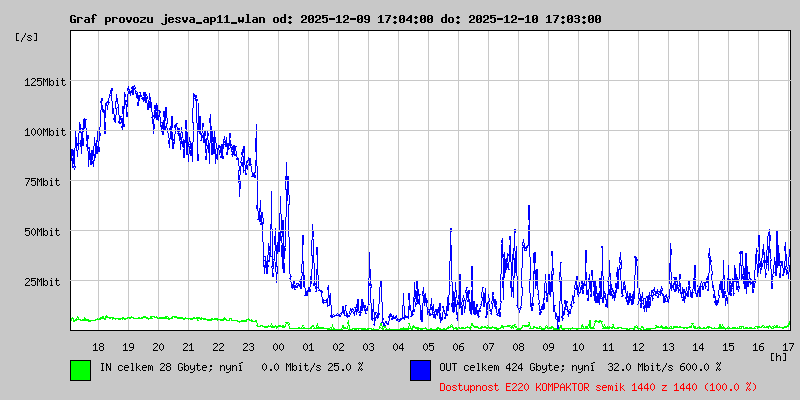Click the '25.0 %' IN percentage value
This screenshot has width=800, height=400.
pos(345,367)
